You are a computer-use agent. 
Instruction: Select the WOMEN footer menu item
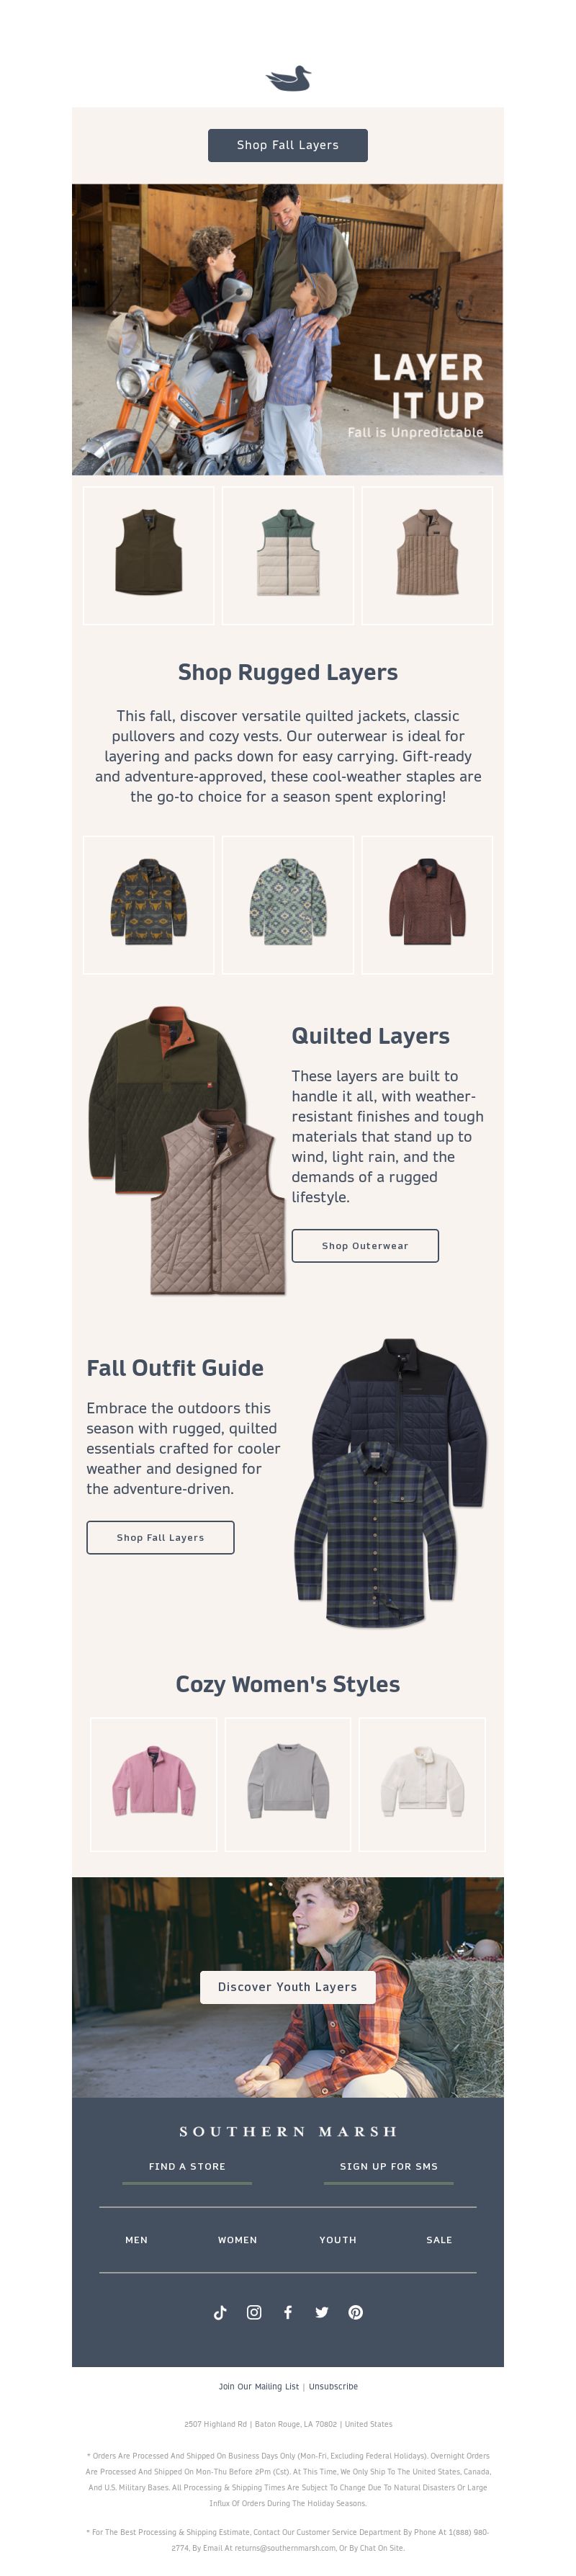[238, 2240]
